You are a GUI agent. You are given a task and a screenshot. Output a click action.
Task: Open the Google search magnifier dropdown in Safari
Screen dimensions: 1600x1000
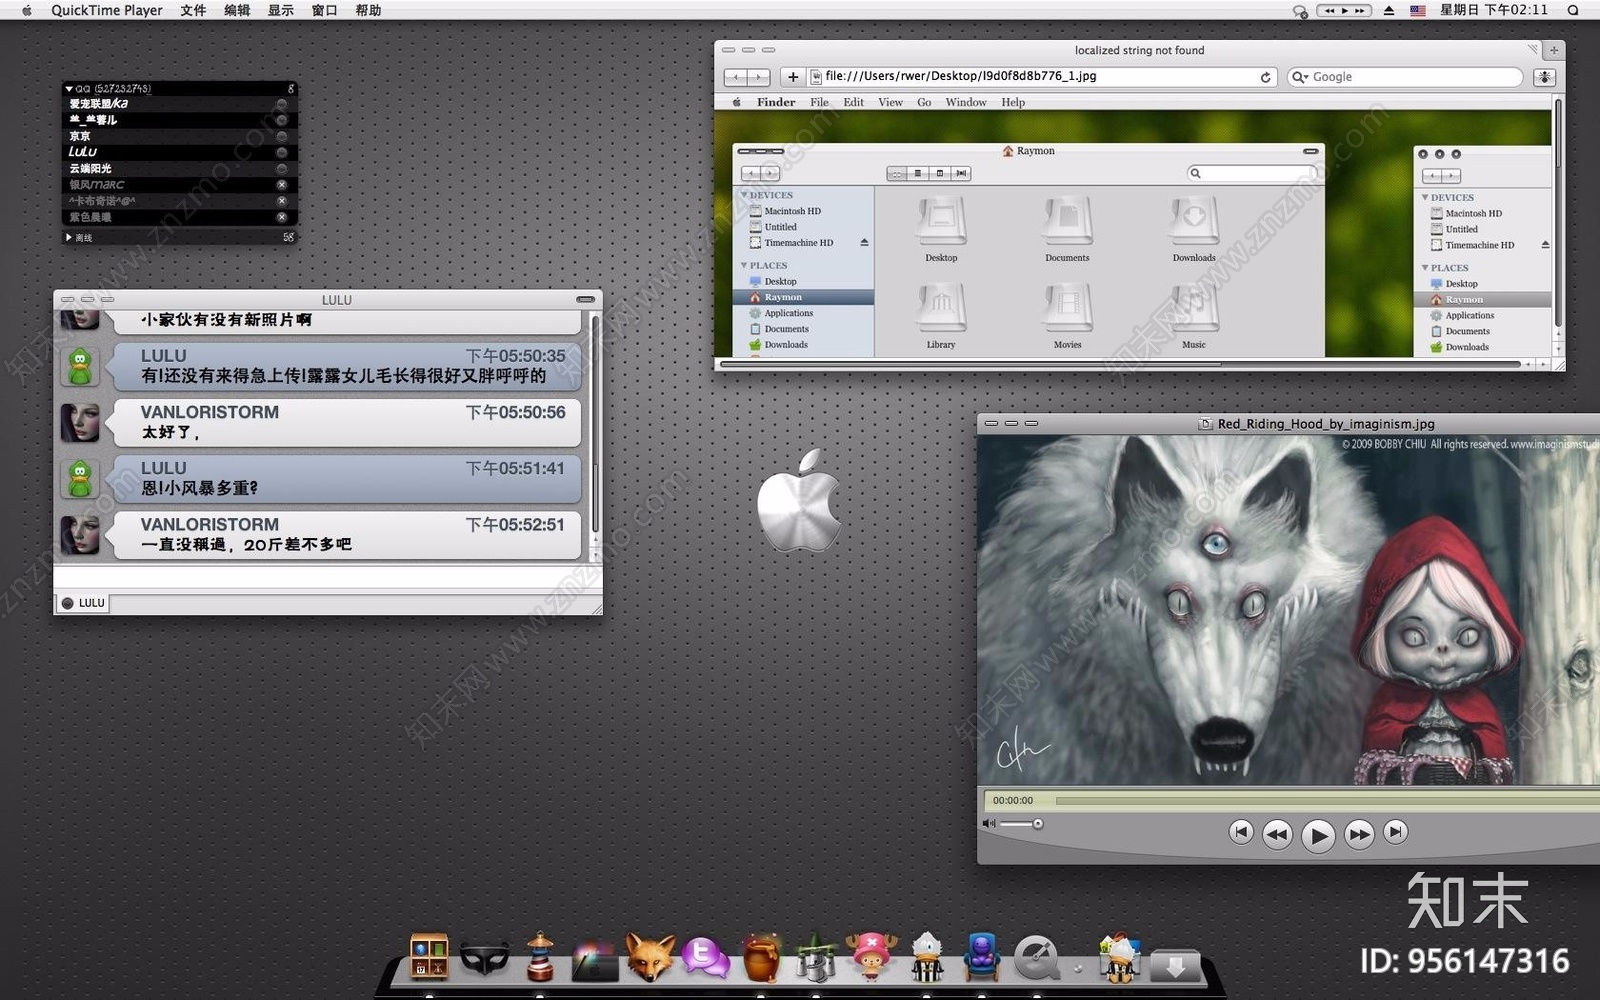click(x=1300, y=77)
